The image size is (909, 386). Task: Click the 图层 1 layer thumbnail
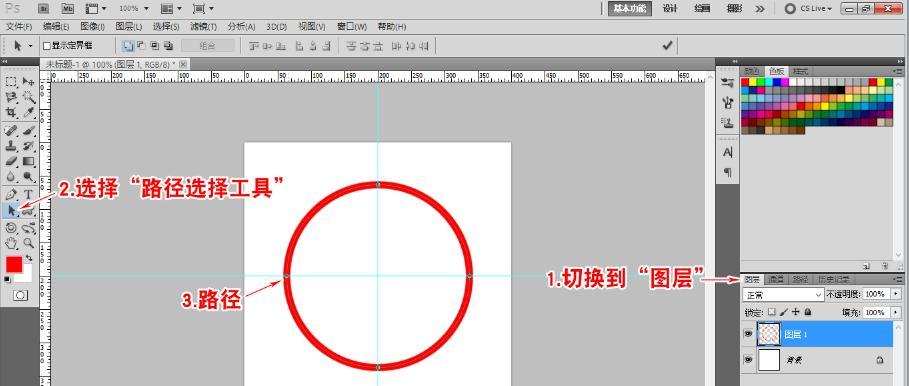(x=769, y=334)
